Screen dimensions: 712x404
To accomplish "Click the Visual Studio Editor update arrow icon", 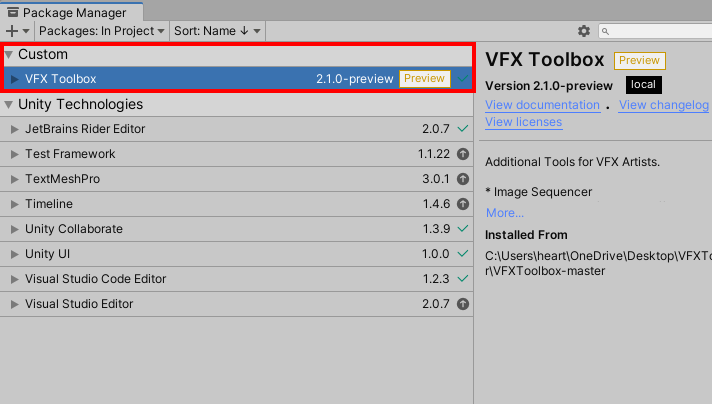I will pyautogui.click(x=463, y=304).
